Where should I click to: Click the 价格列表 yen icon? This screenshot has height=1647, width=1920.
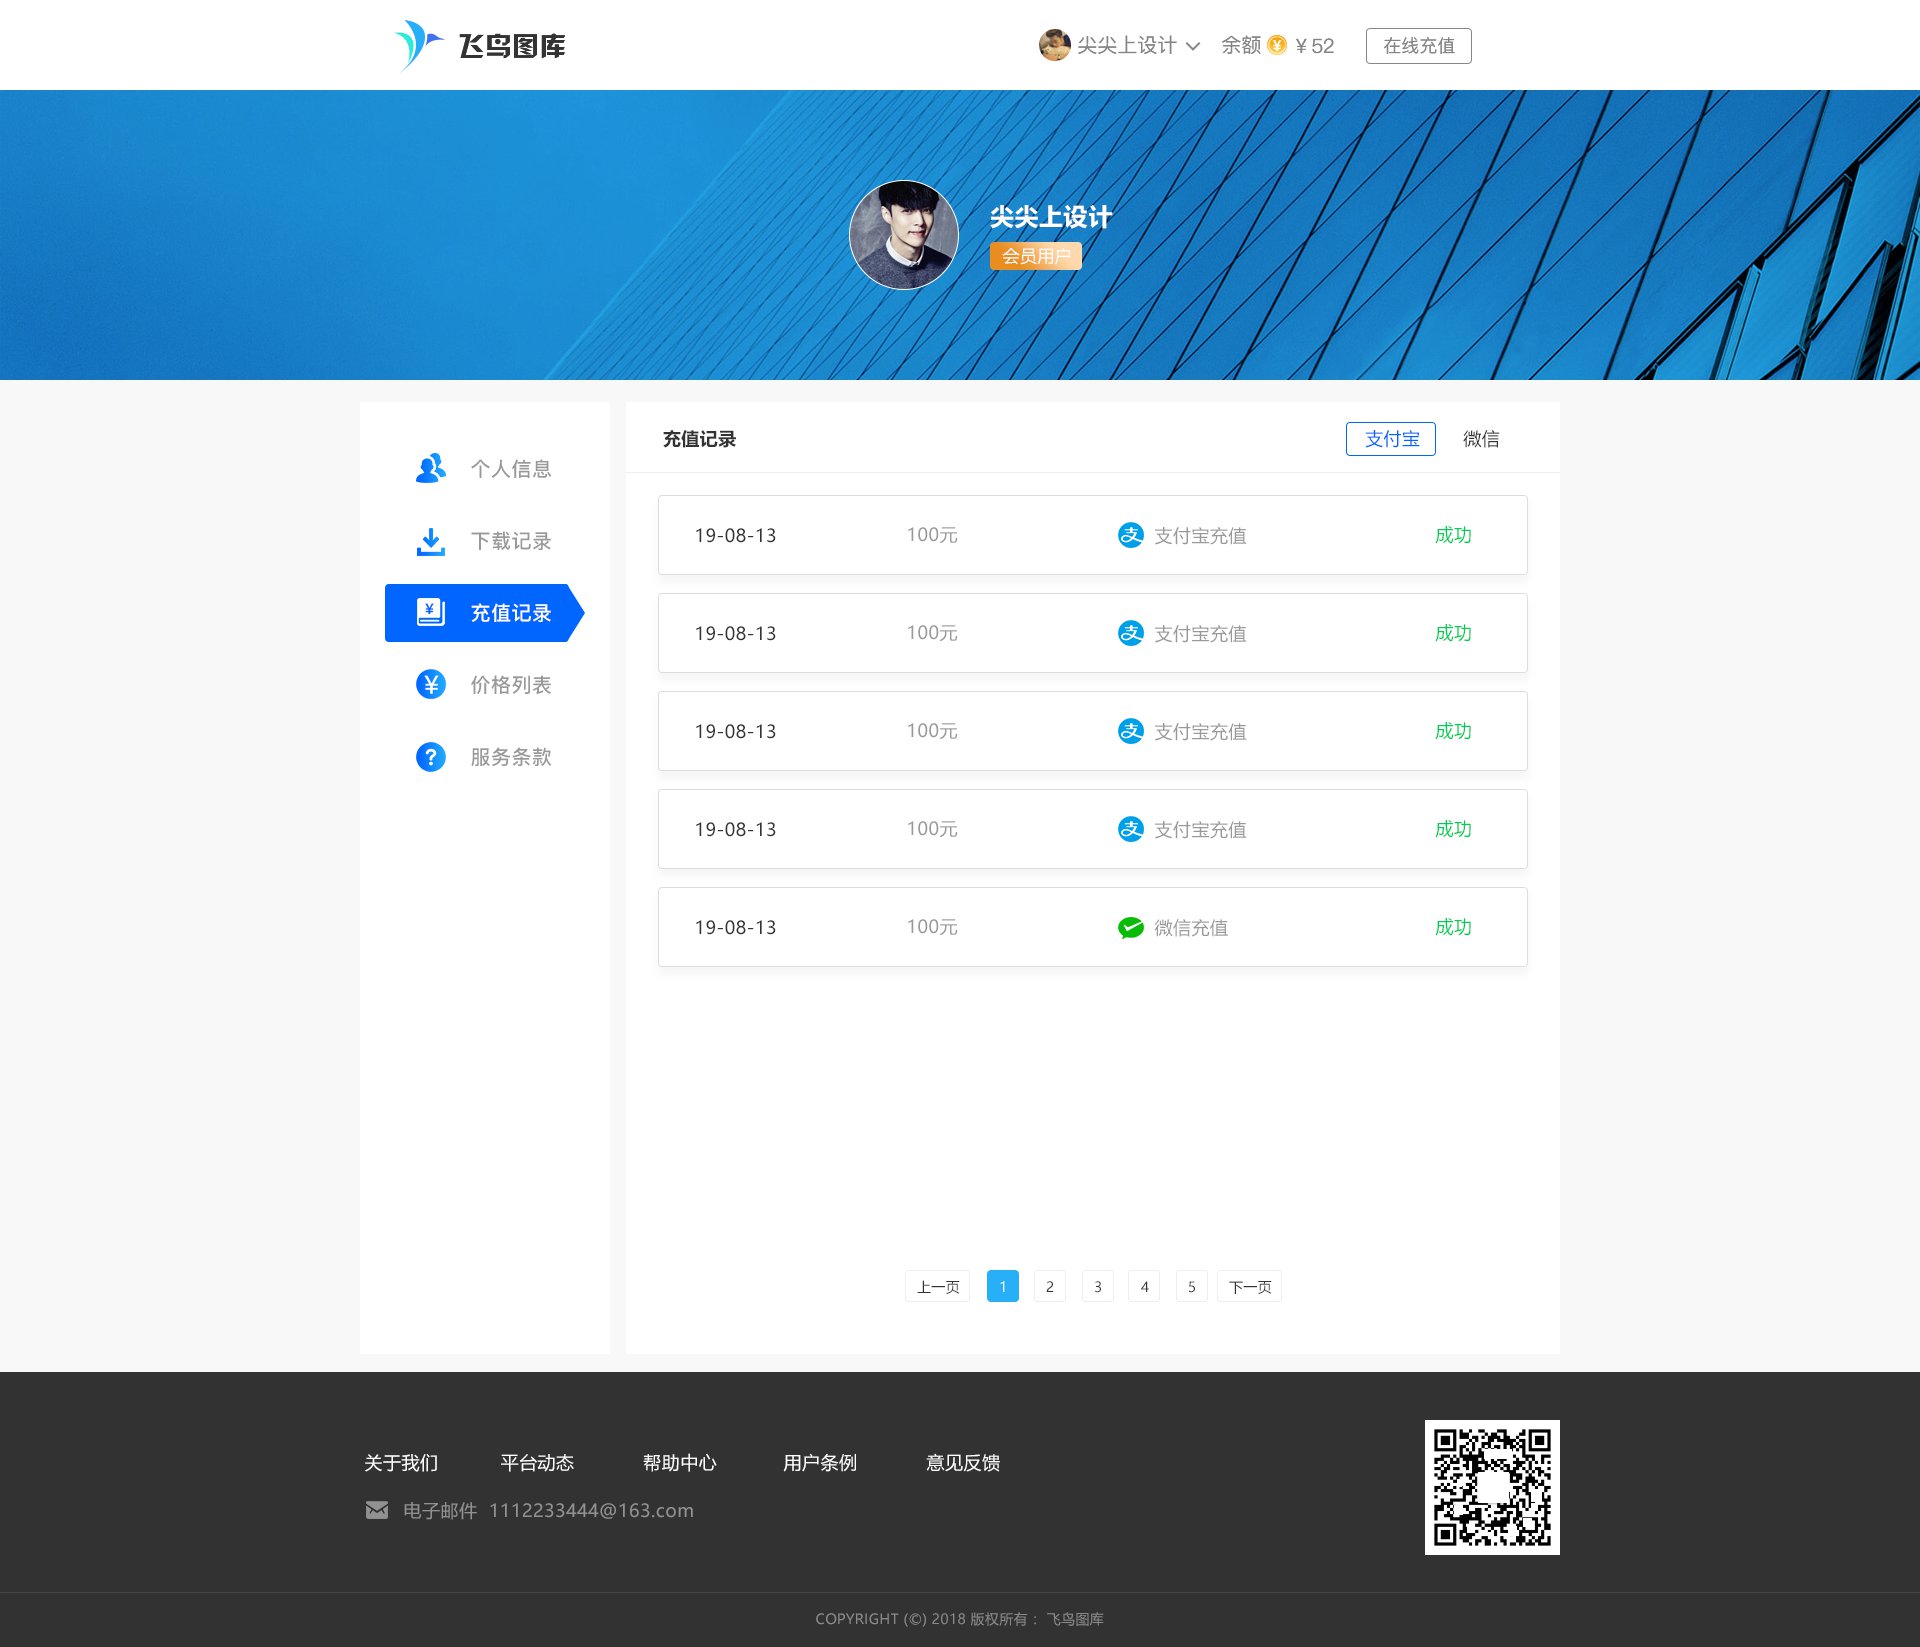(x=430, y=684)
